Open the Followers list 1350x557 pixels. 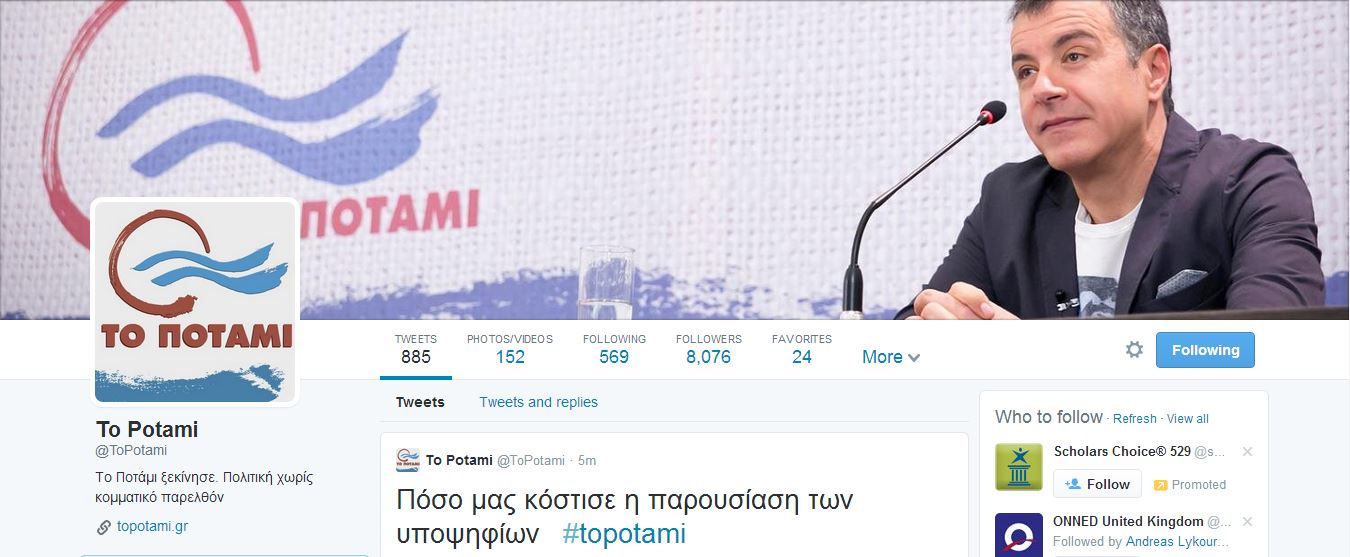coord(708,349)
